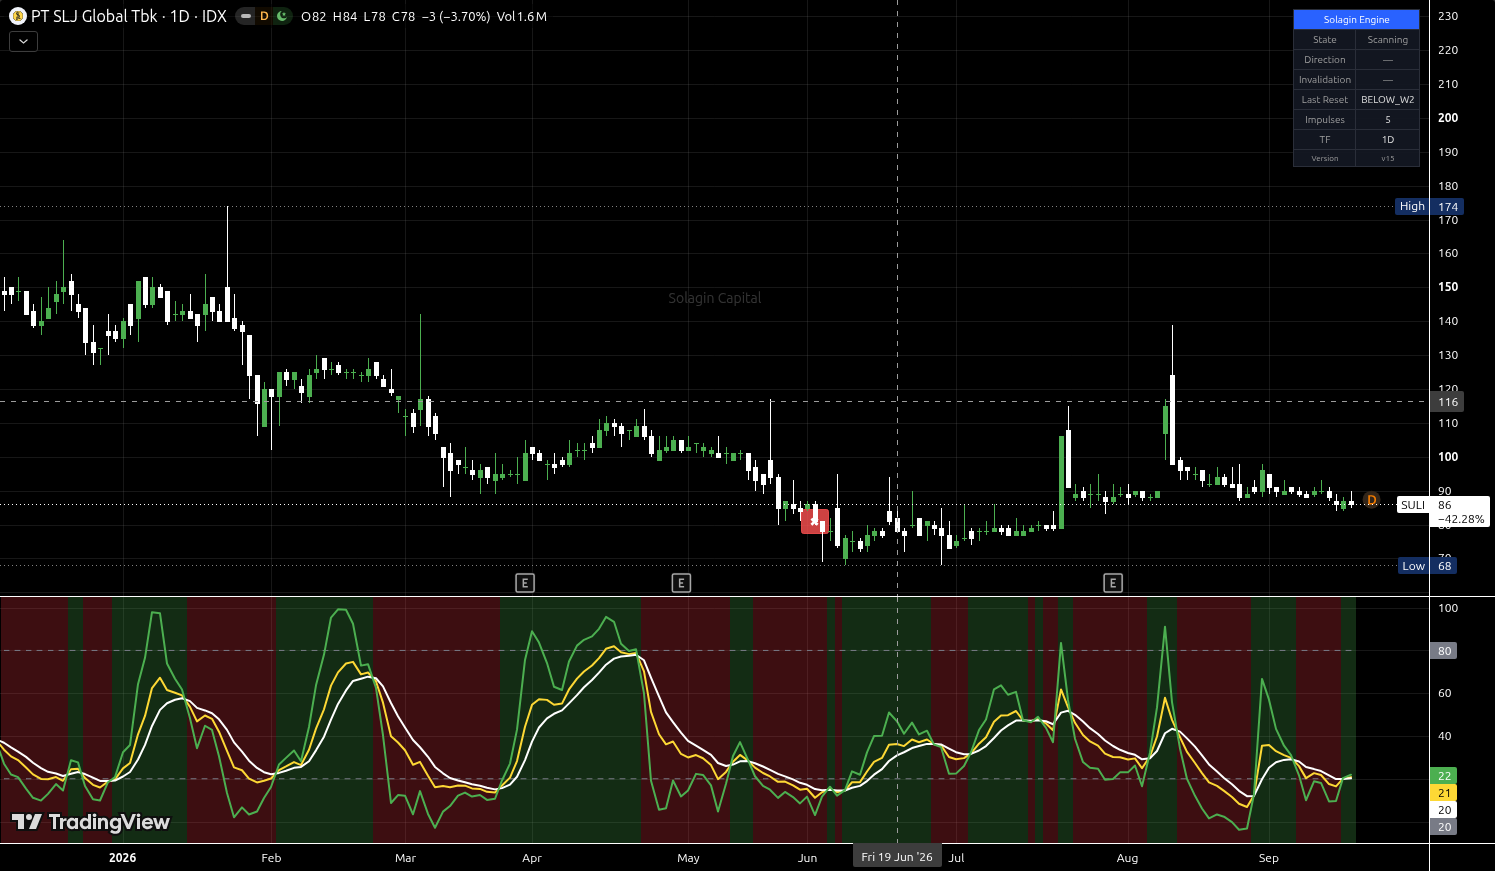Click the Feb label on the time axis
The image size is (1495, 871).
pyautogui.click(x=271, y=858)
